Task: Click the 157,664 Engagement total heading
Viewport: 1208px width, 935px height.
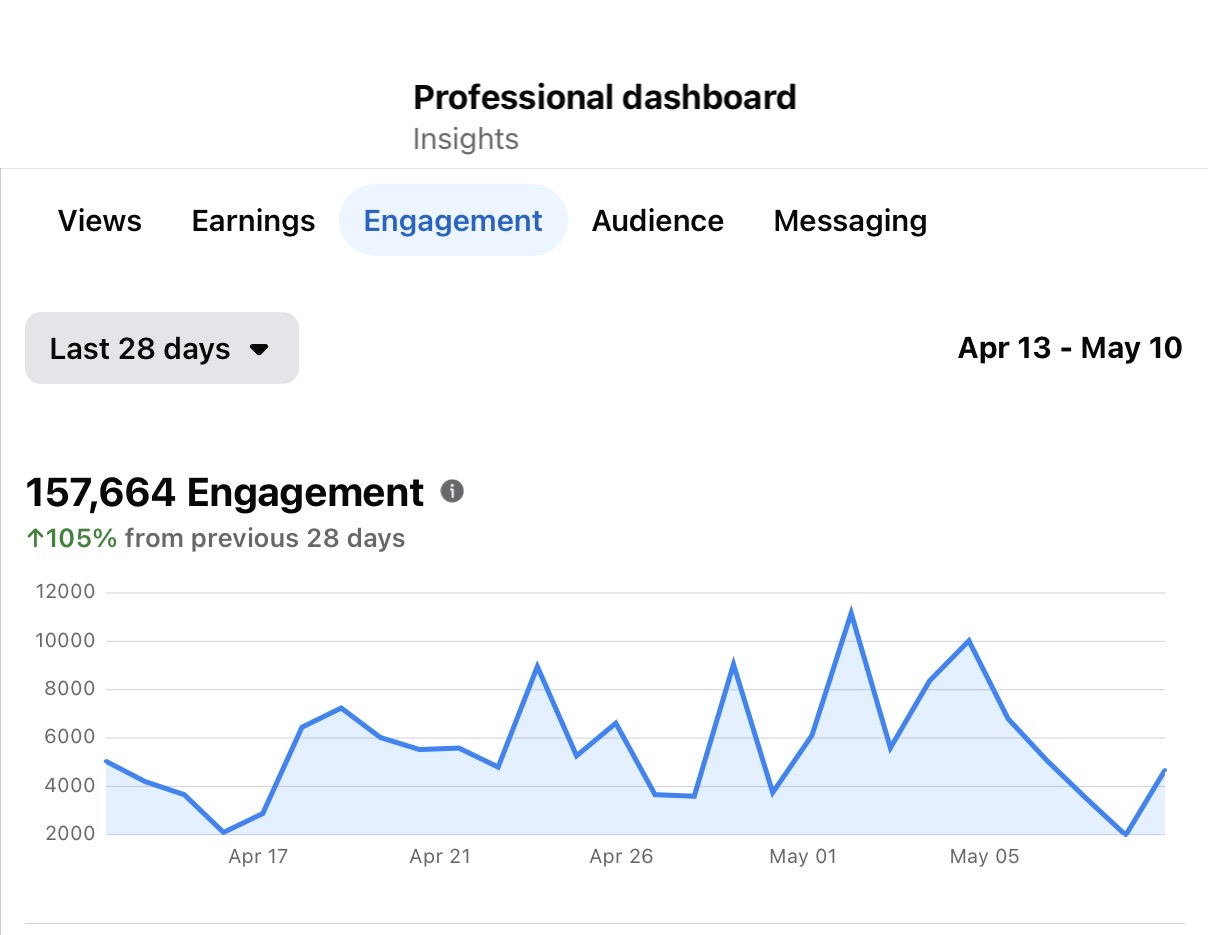Action: coord(225,492)
